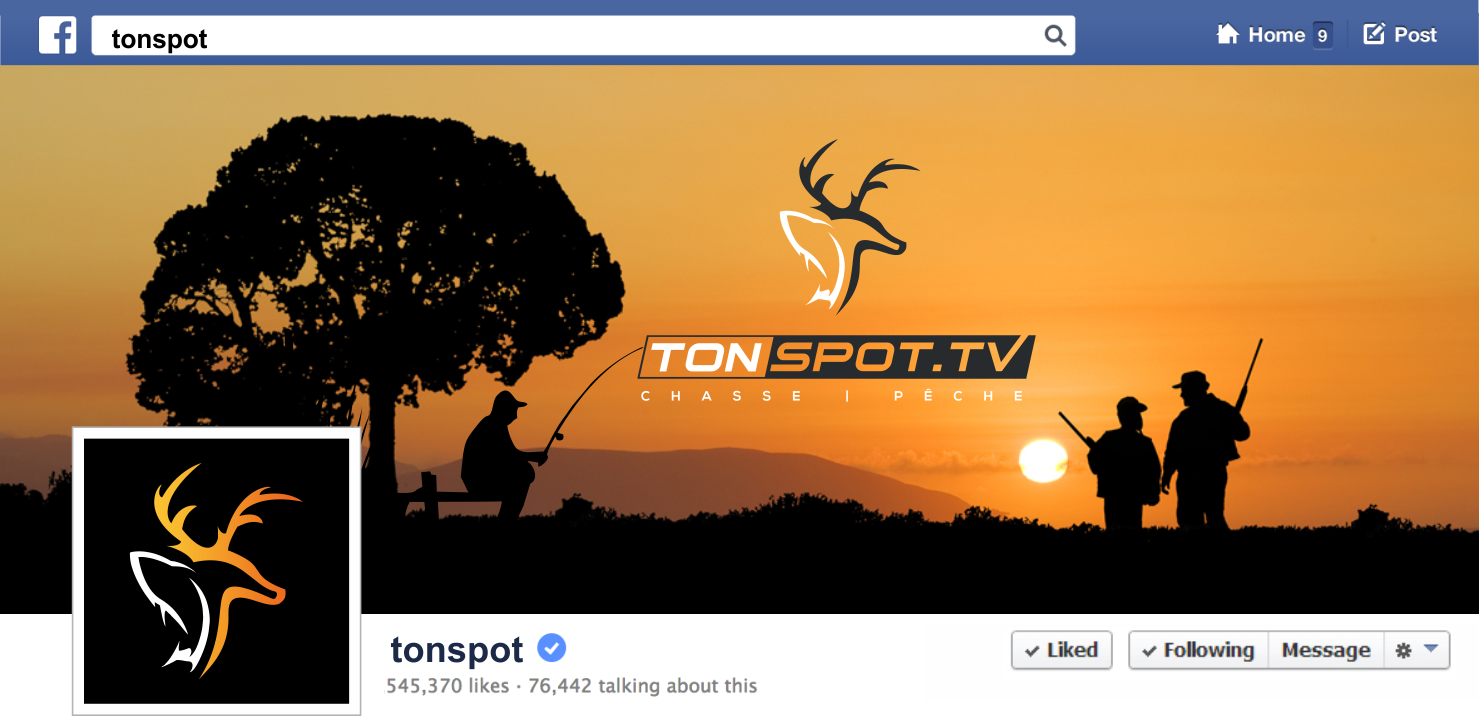Select Post in the top bar
This screenshot has width=1479, height=716.
(1400, 35)
